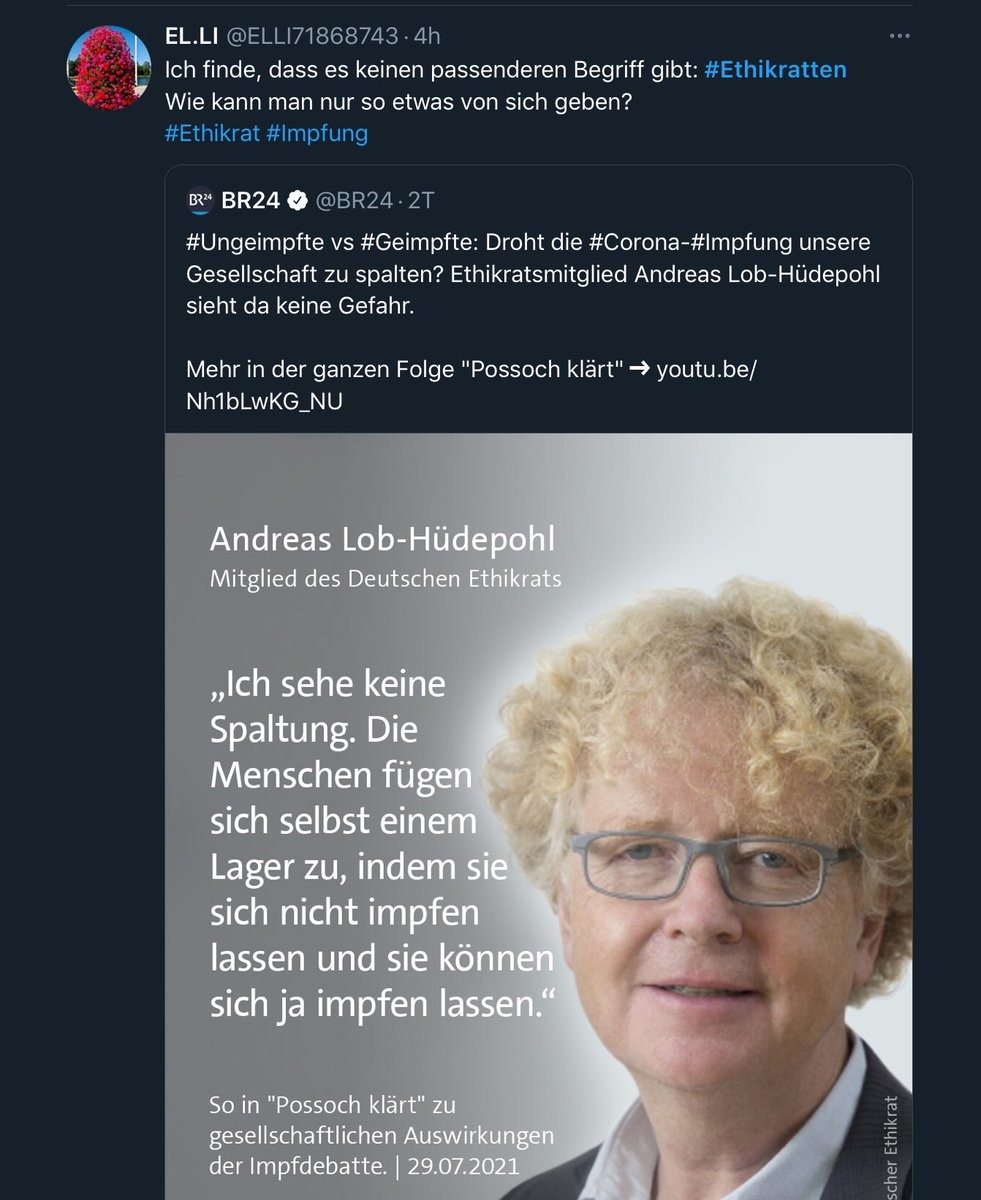Click the BR24 verified badge
The height and width of the screenshot is (1200, 981).
click(x=297, y=201)
